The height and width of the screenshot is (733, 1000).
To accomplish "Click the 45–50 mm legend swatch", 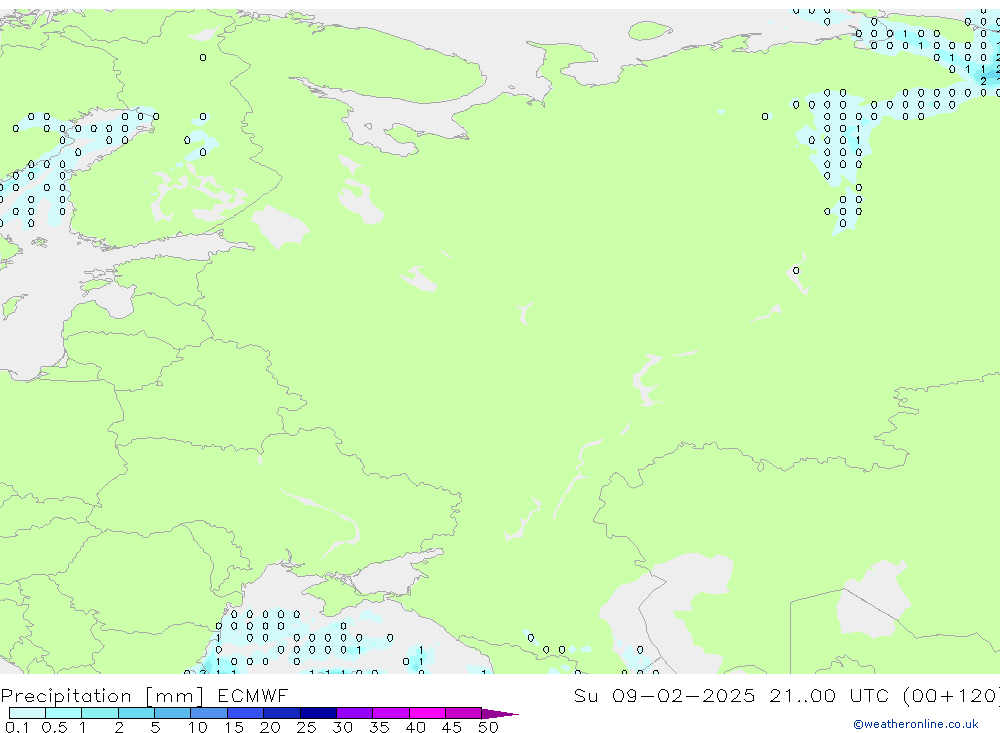I will tap(464, 713).
